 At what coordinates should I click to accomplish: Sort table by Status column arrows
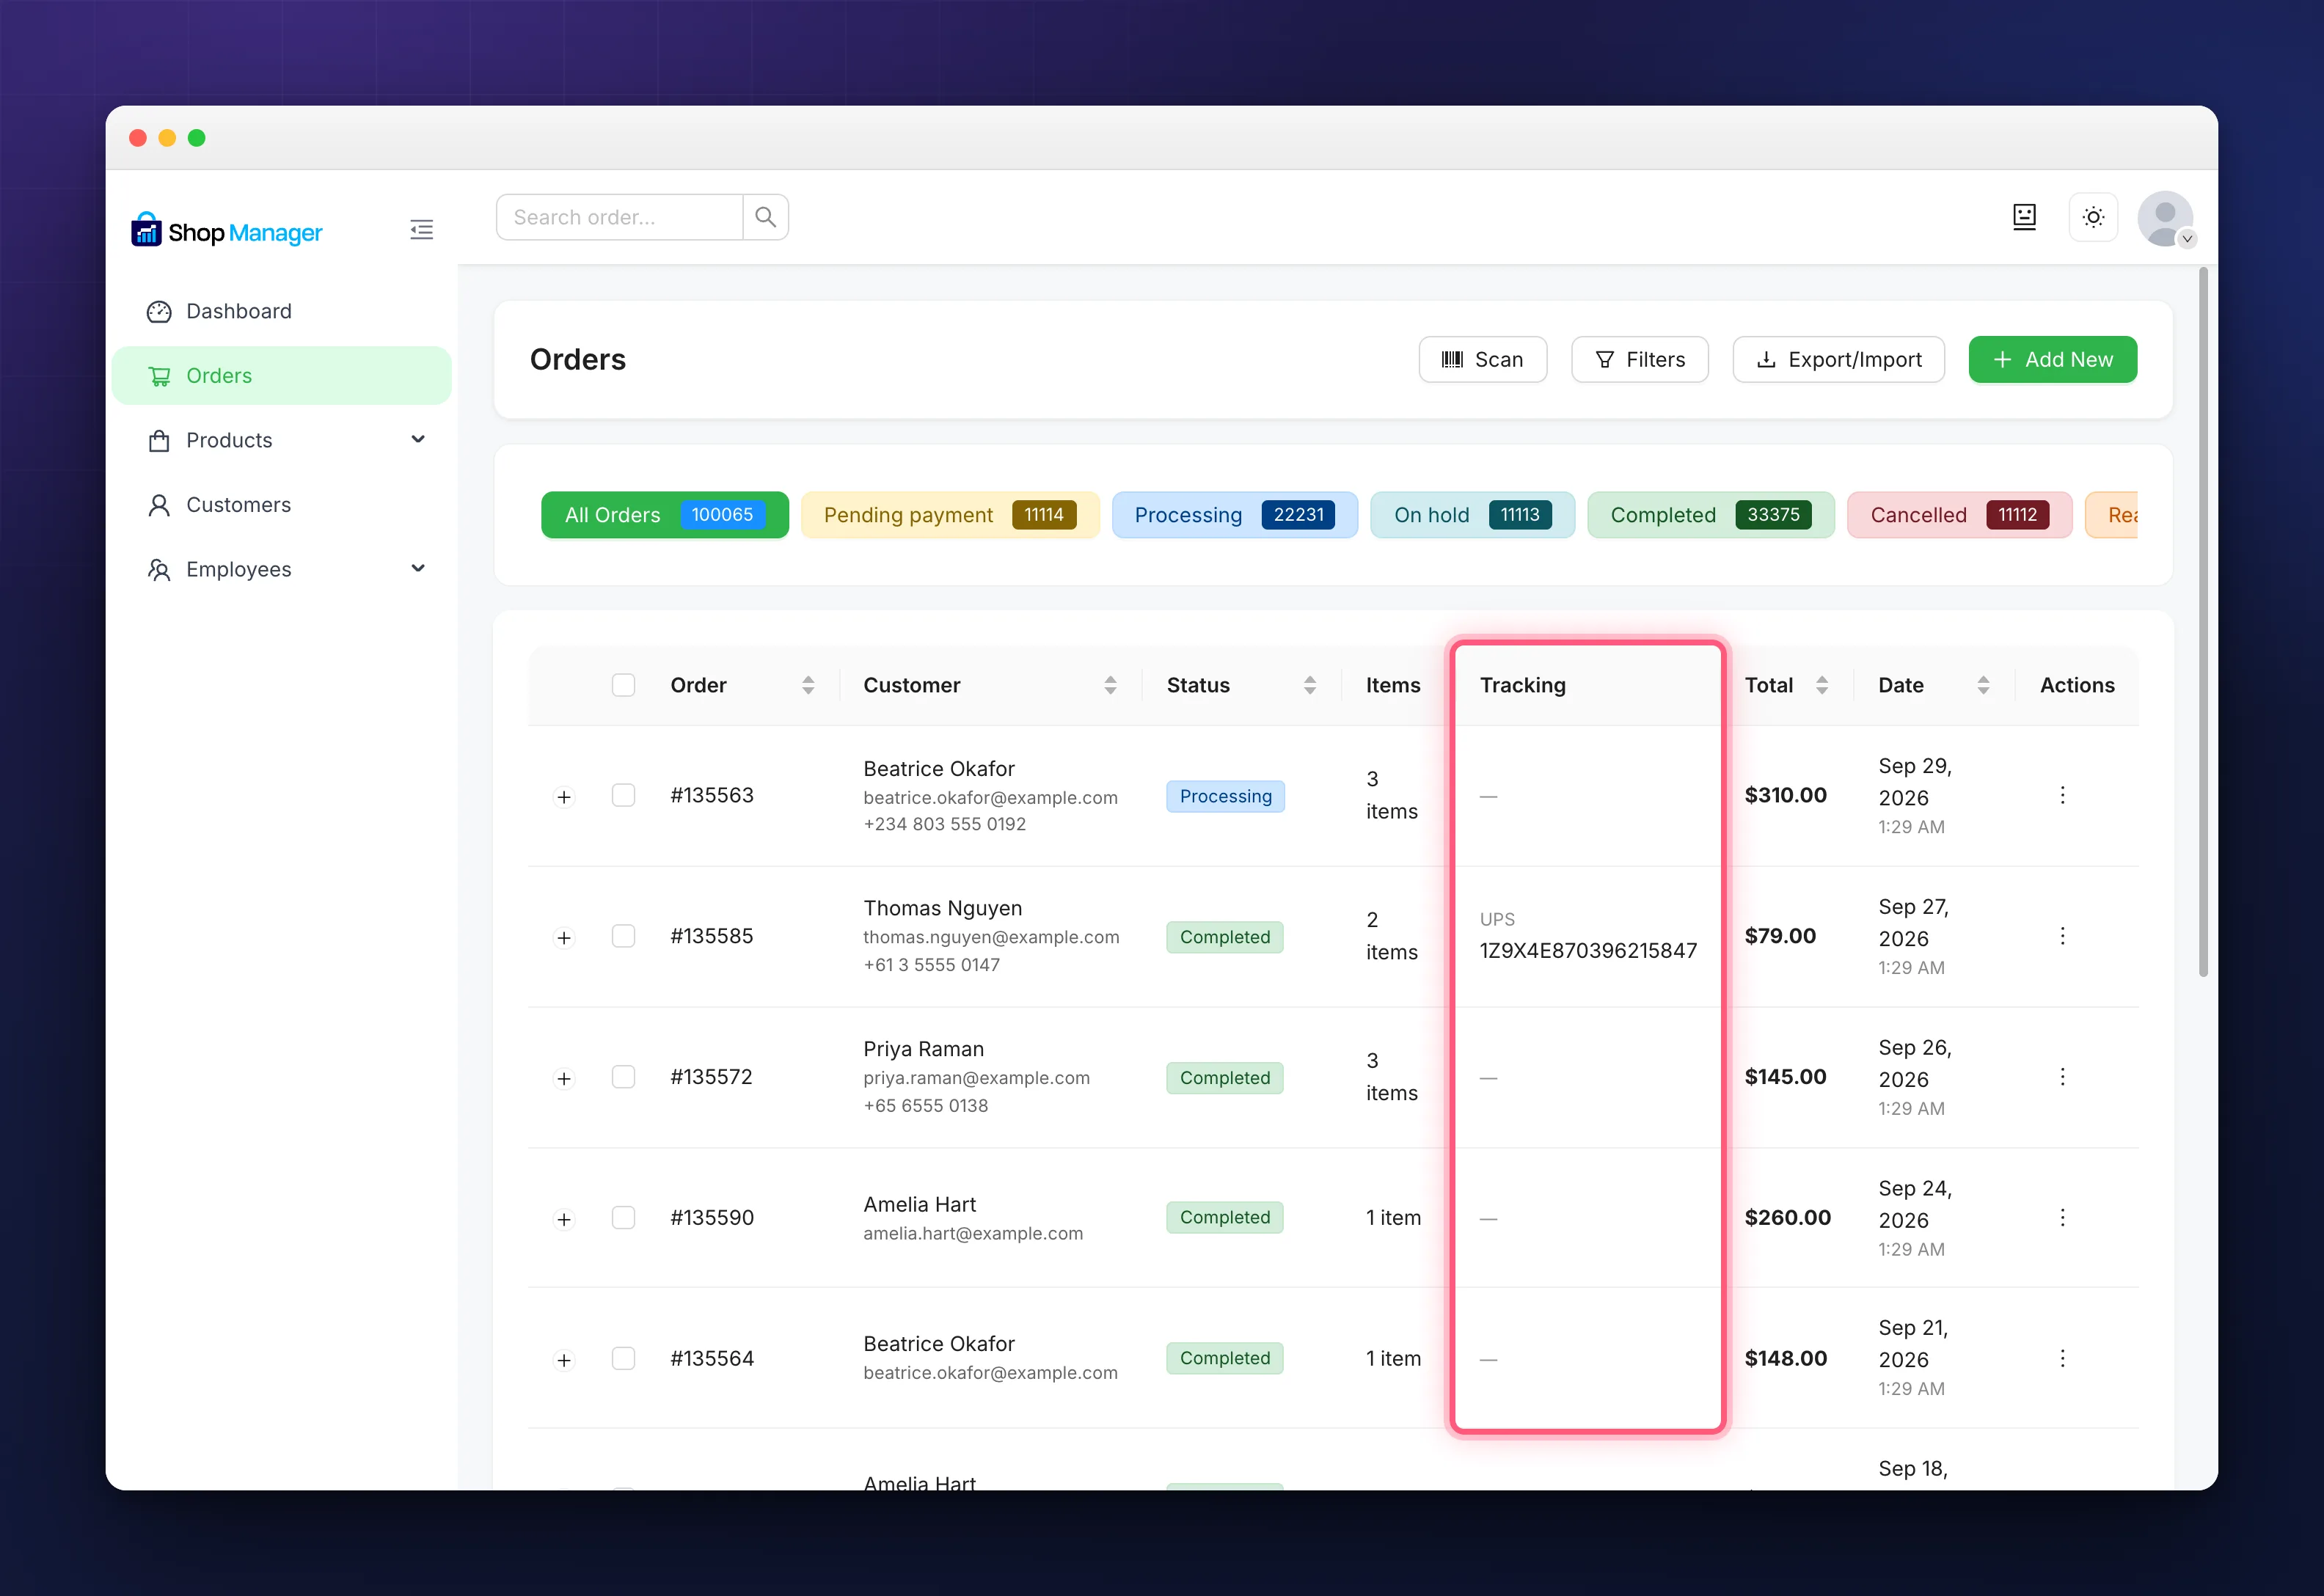pos(1310,685)
